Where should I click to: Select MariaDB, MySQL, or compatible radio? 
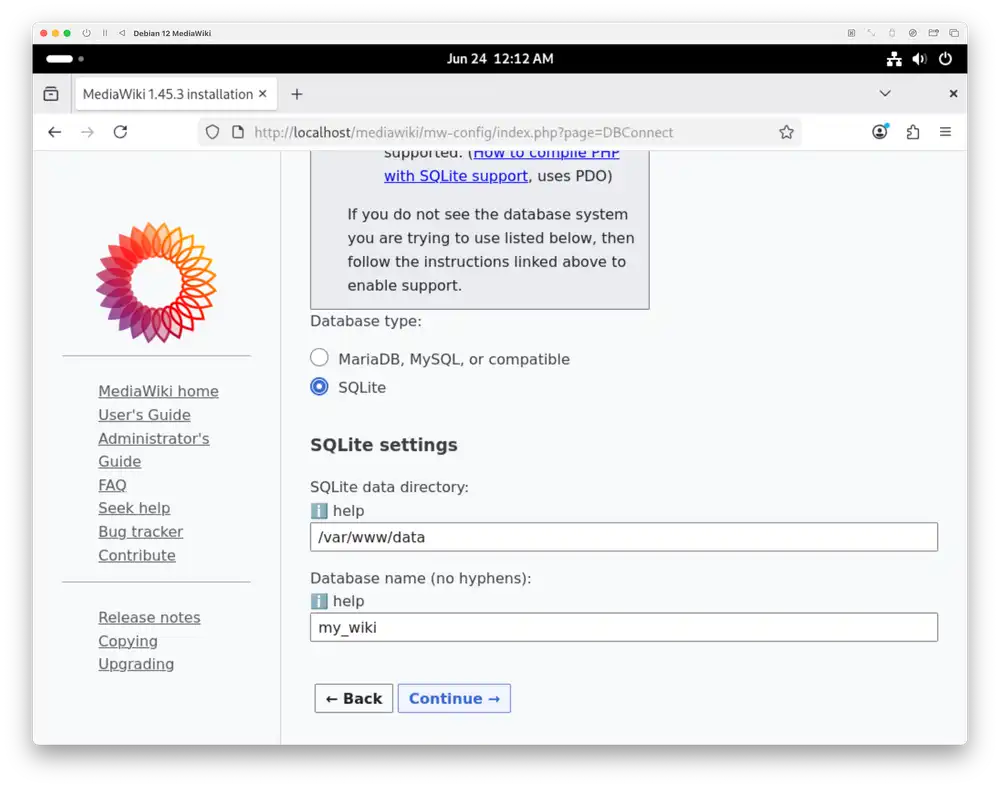[x=320, y=358]
